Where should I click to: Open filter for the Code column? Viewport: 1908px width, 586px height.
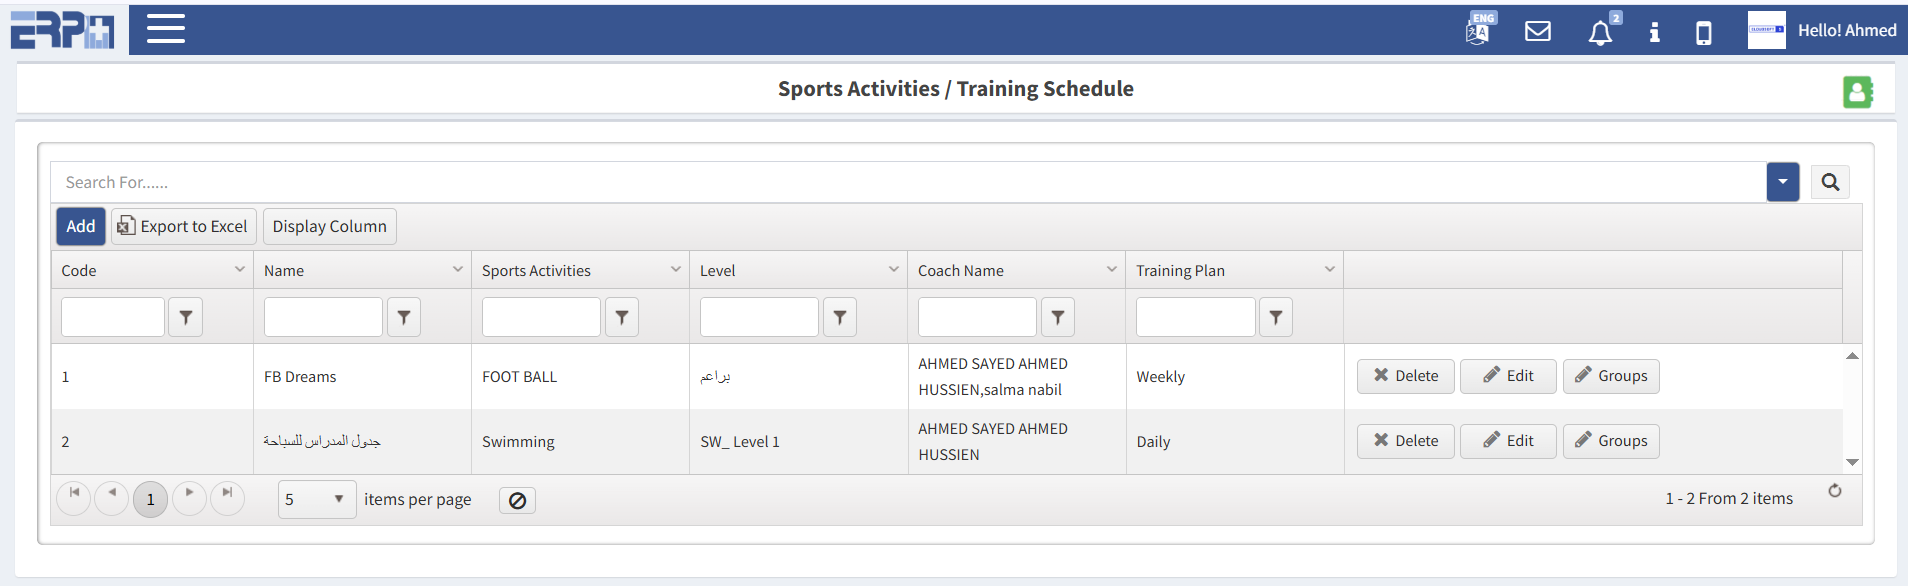[x=185, y=317]
